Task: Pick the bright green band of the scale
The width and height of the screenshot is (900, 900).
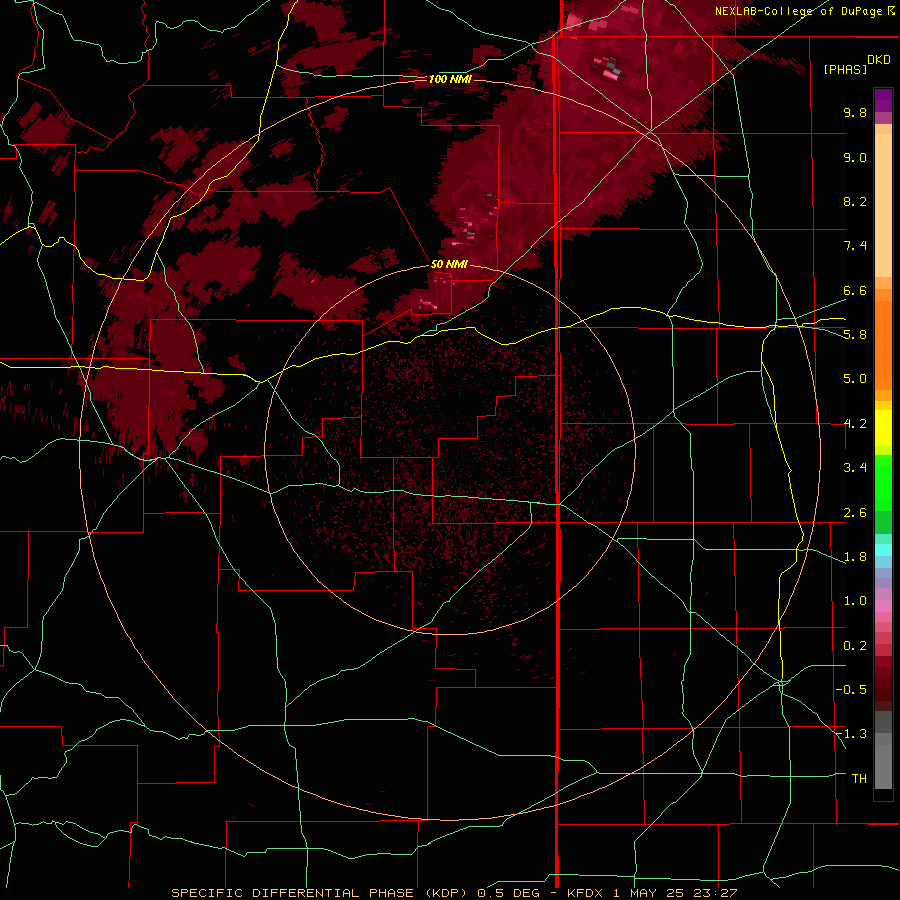Action: [x=883, y=482]
